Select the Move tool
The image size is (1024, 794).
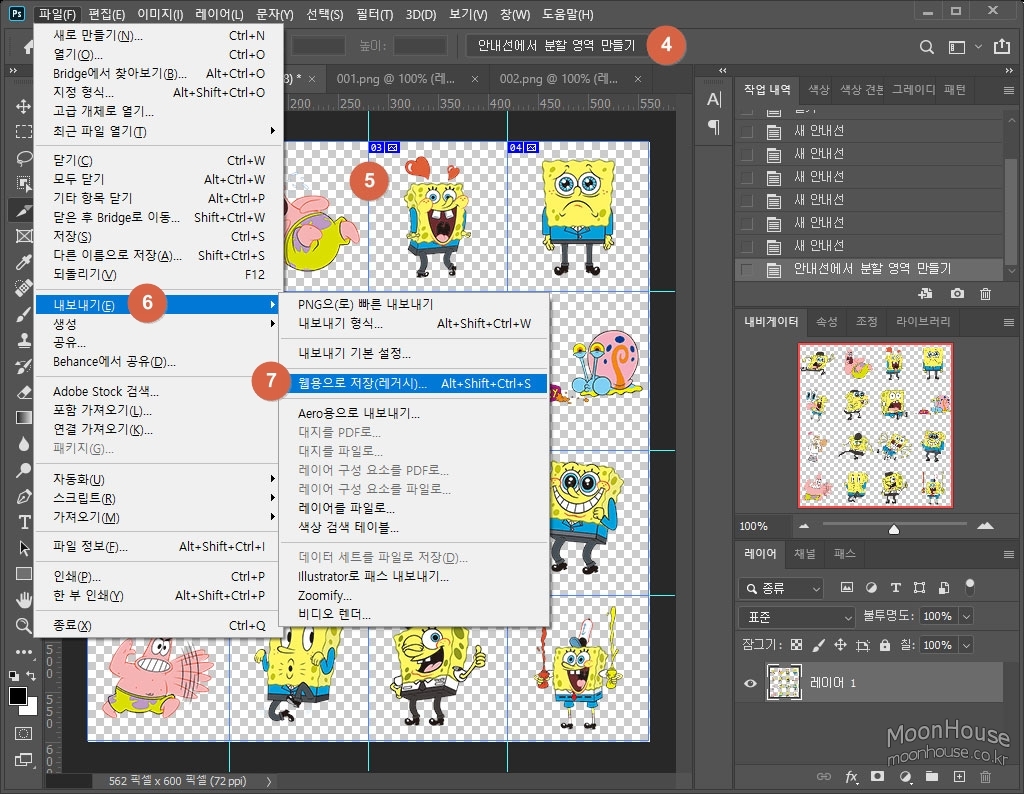point(24,106)
